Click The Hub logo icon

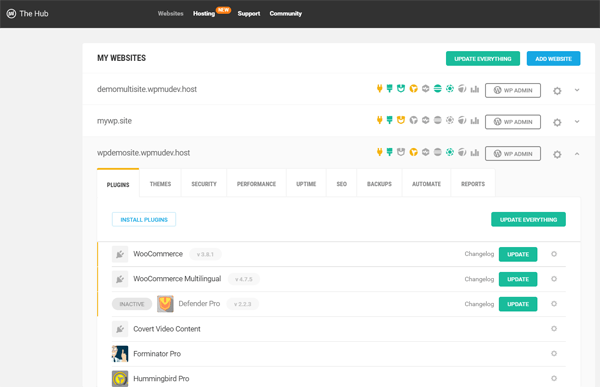[x=11, y=14]
